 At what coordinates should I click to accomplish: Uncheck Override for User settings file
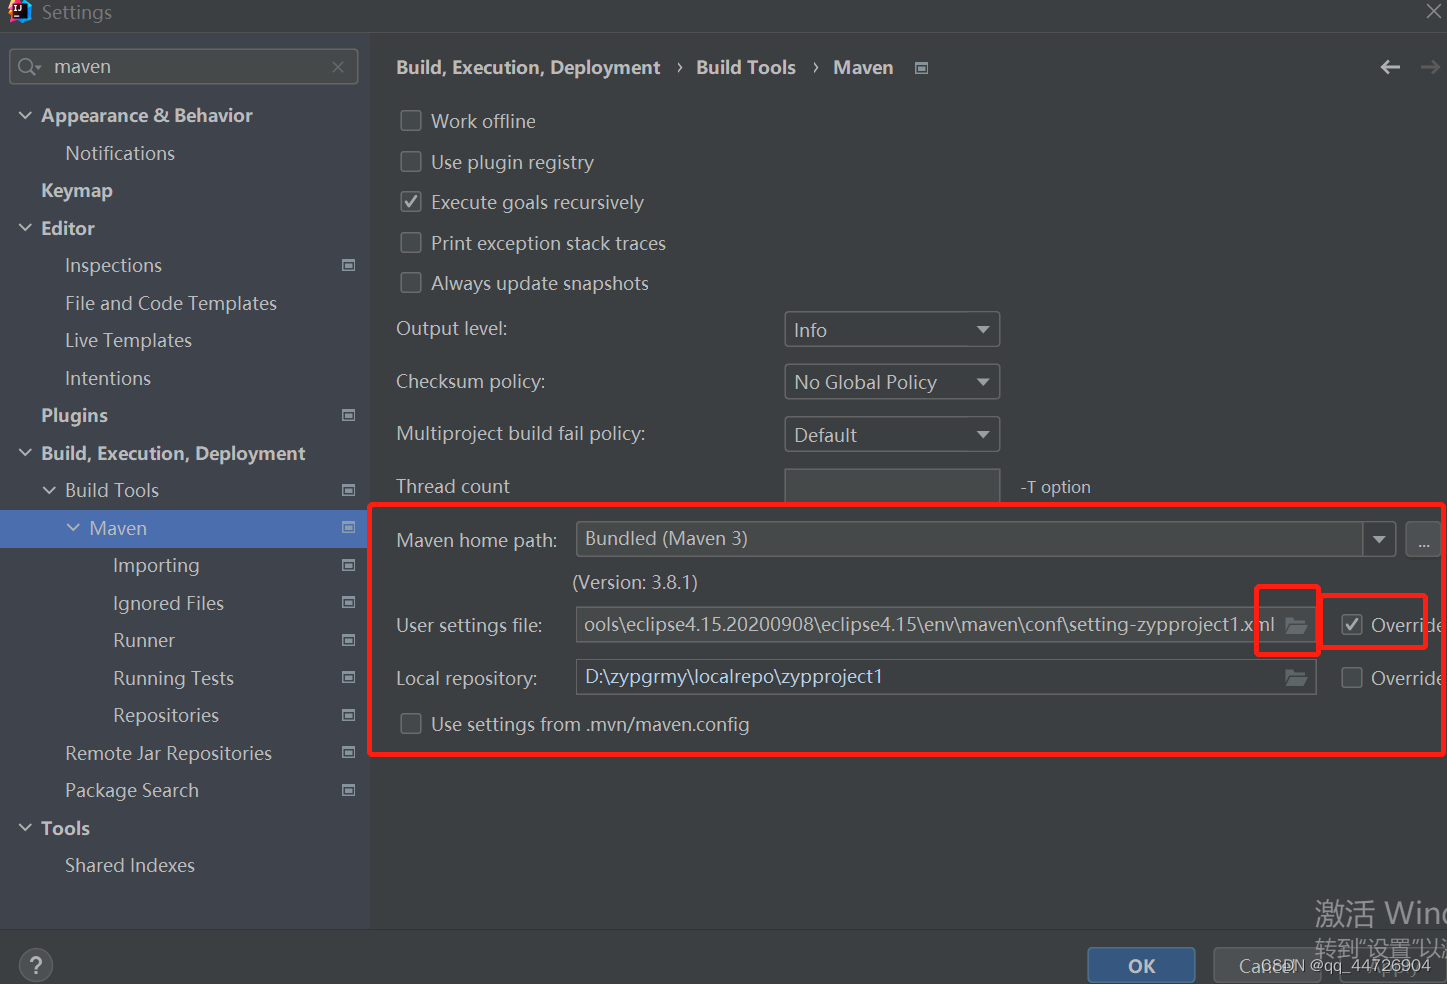click(1352, 625)
